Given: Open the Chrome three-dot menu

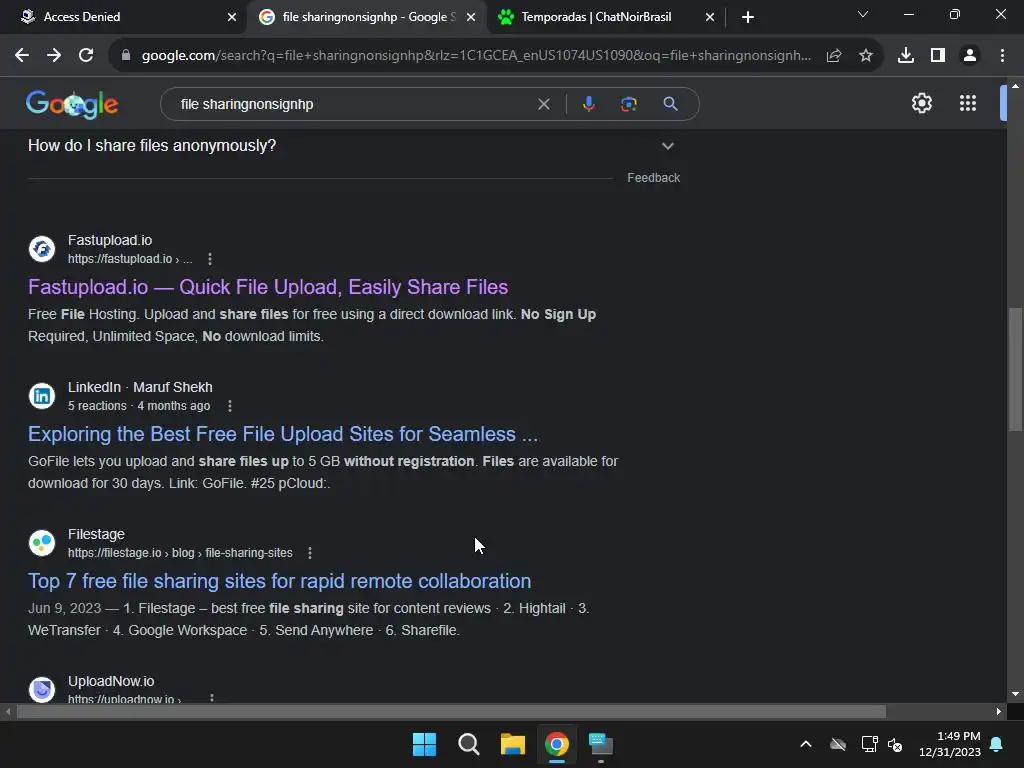Looking at the screenshot, I should [x=1002, y=56].
